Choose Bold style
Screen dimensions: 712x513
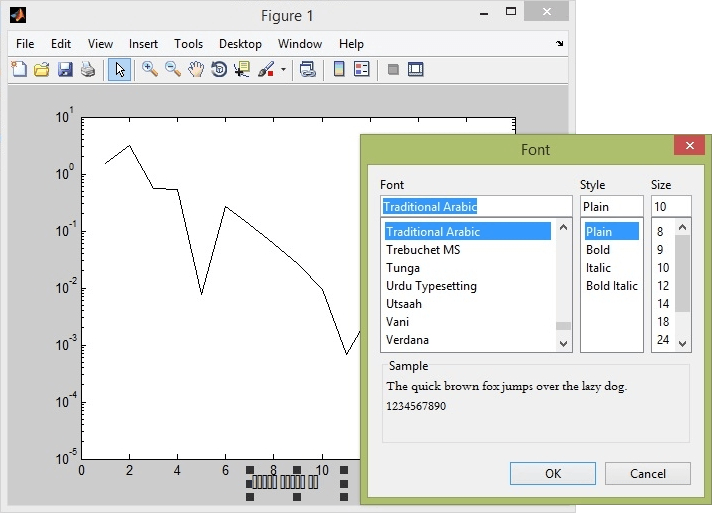click(612, 250)
